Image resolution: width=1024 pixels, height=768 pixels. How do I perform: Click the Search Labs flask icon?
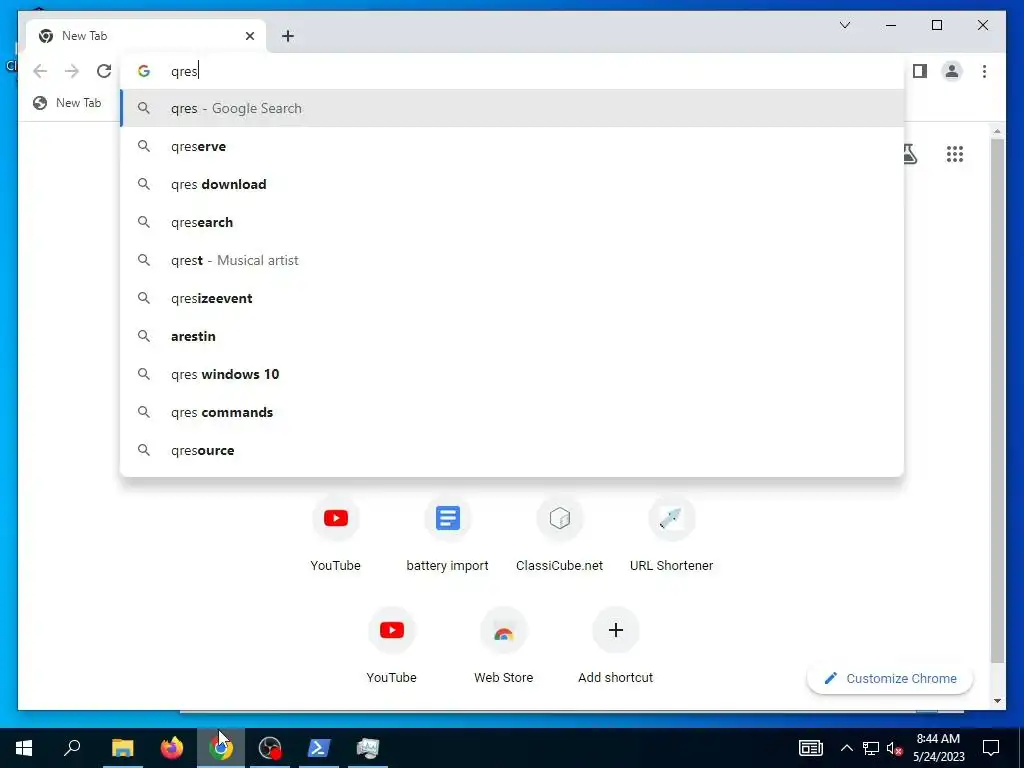tap(909, 154)
